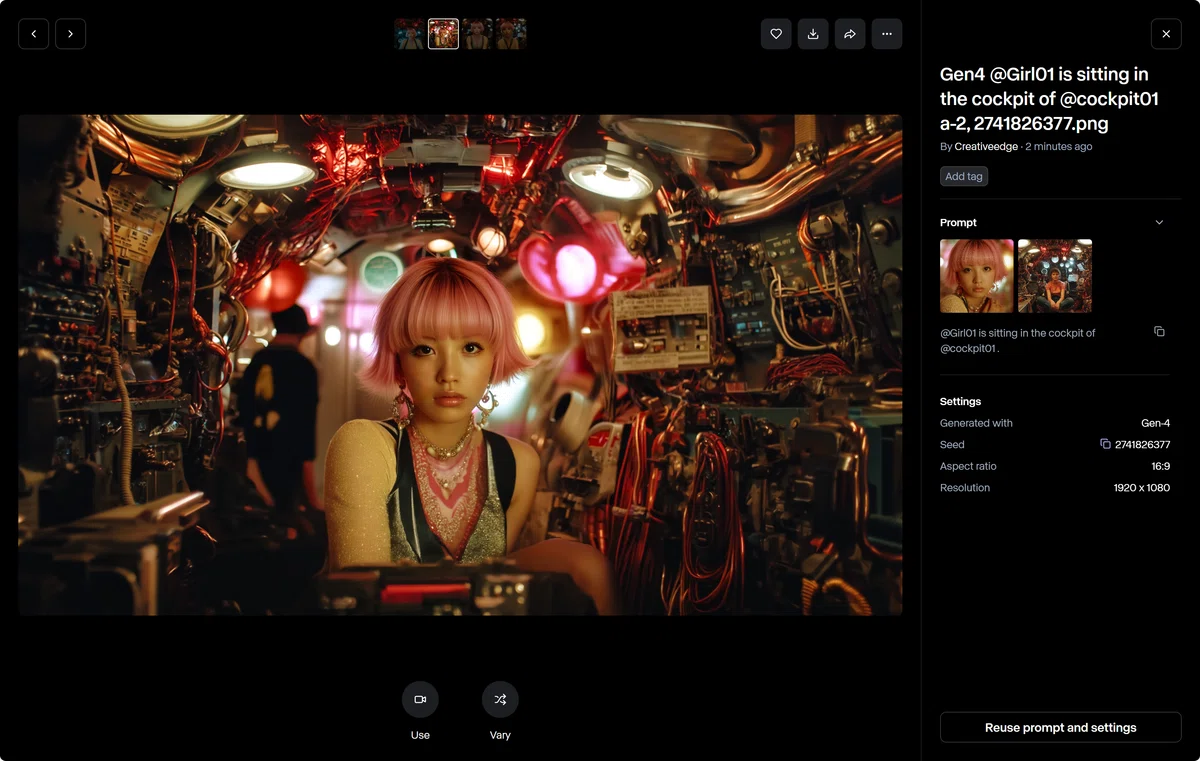This screenshot has width=1200, height=761.
Task: Like the image with the heart icon
Action: pyautogui.click(x=776, y=34)
